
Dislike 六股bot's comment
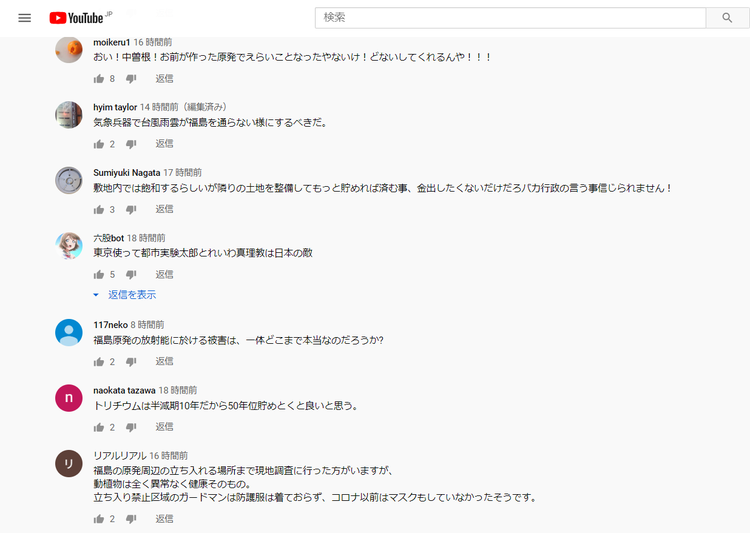131,275
